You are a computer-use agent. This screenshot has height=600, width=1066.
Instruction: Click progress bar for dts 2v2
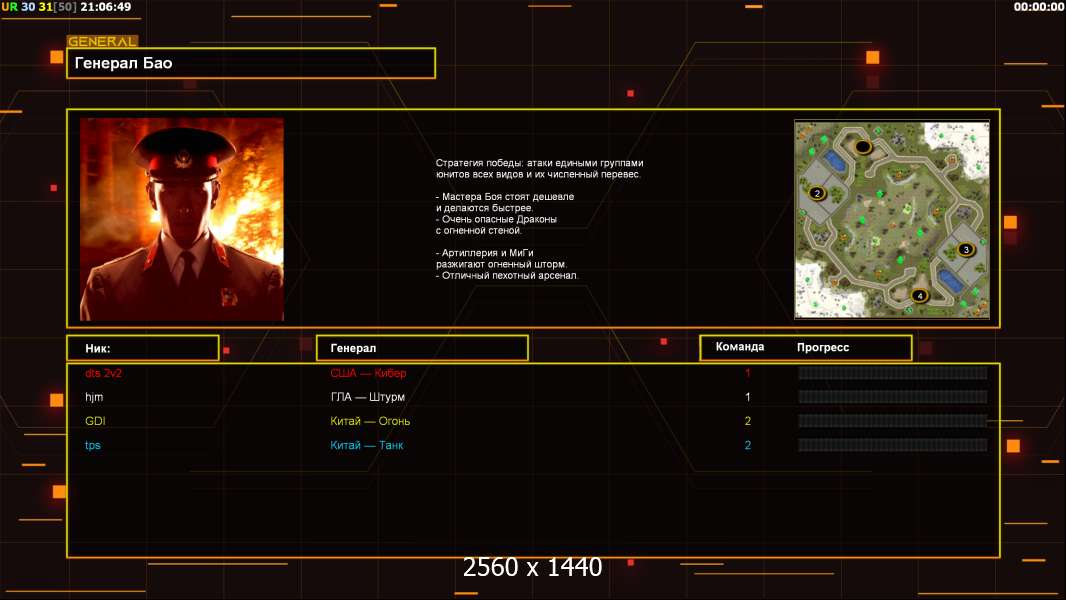pos(892,372)
